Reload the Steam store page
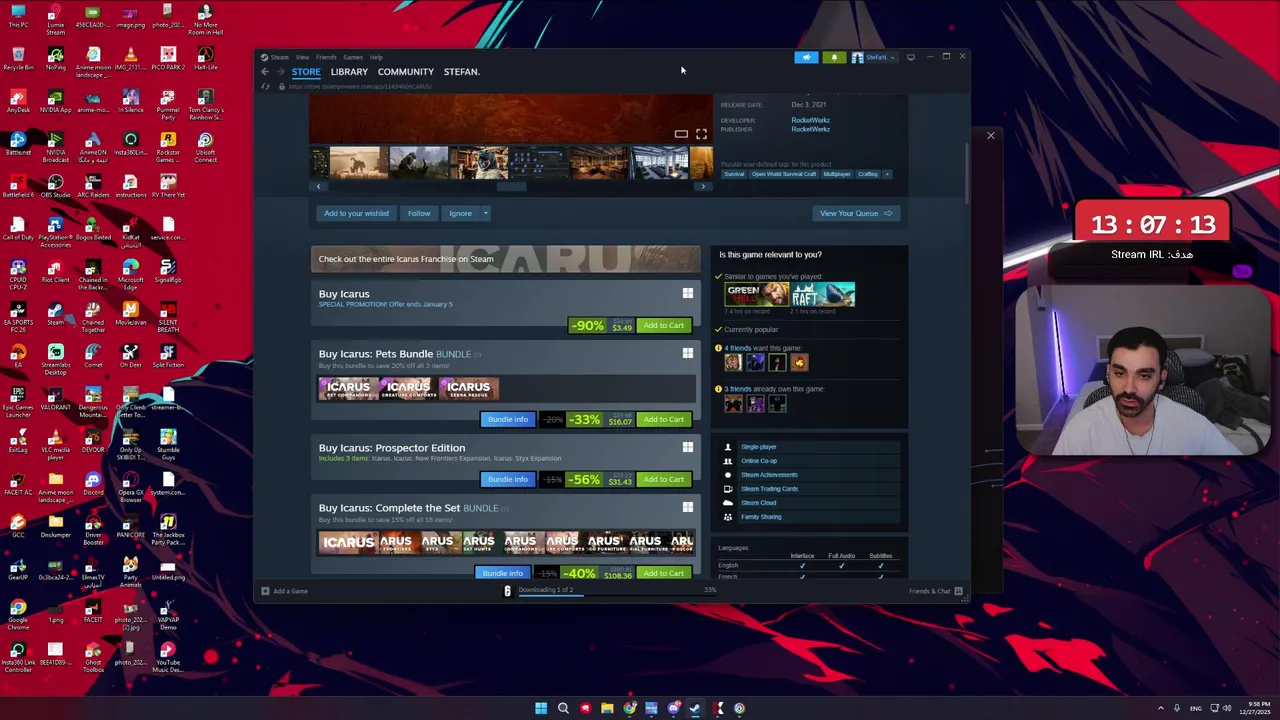This screenshot has width=1280, height=720. (265, 86)
